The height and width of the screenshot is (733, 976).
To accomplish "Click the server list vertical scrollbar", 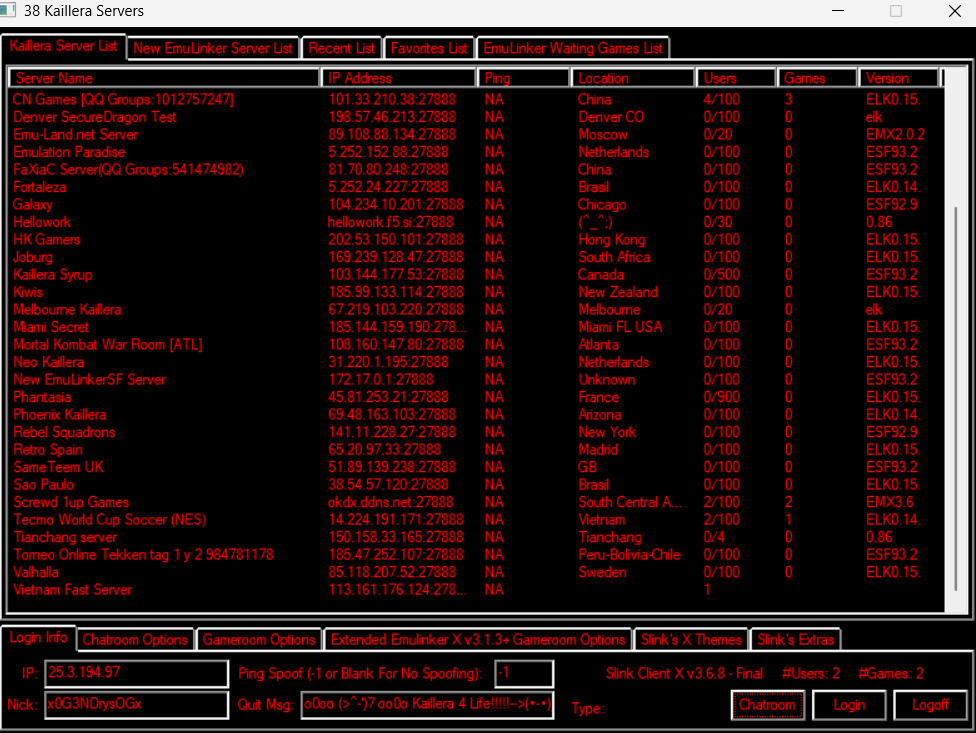I will (x=955, y=398).
